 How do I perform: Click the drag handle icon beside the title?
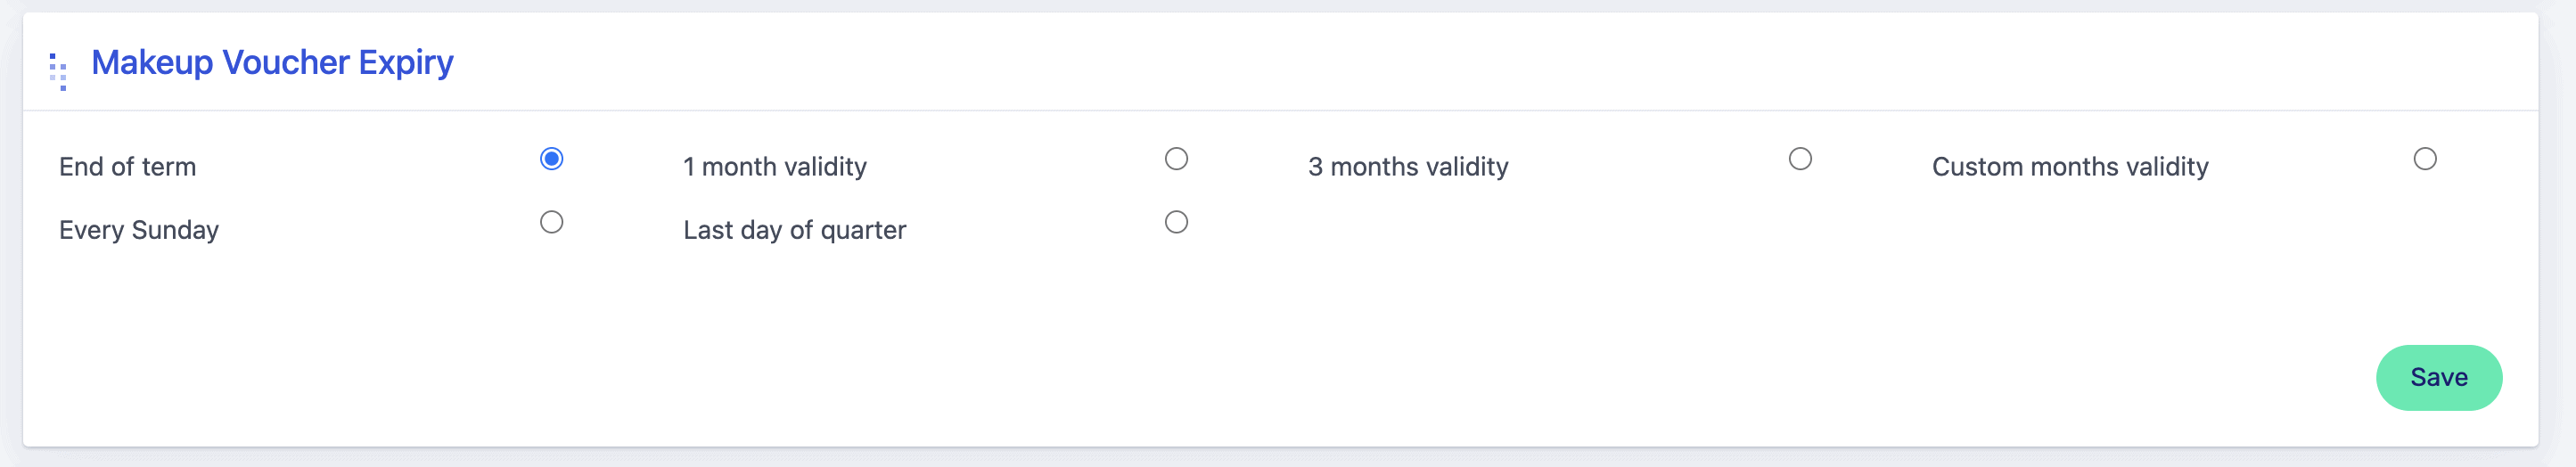click(58, 71)
